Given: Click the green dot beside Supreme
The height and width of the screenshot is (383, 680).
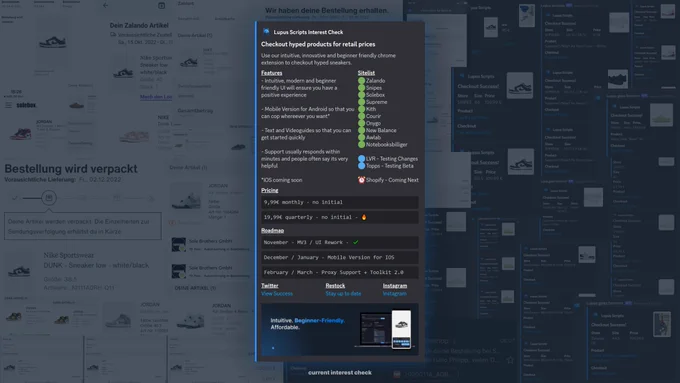Looking at the screenshot, I should (x=361, y=102).
